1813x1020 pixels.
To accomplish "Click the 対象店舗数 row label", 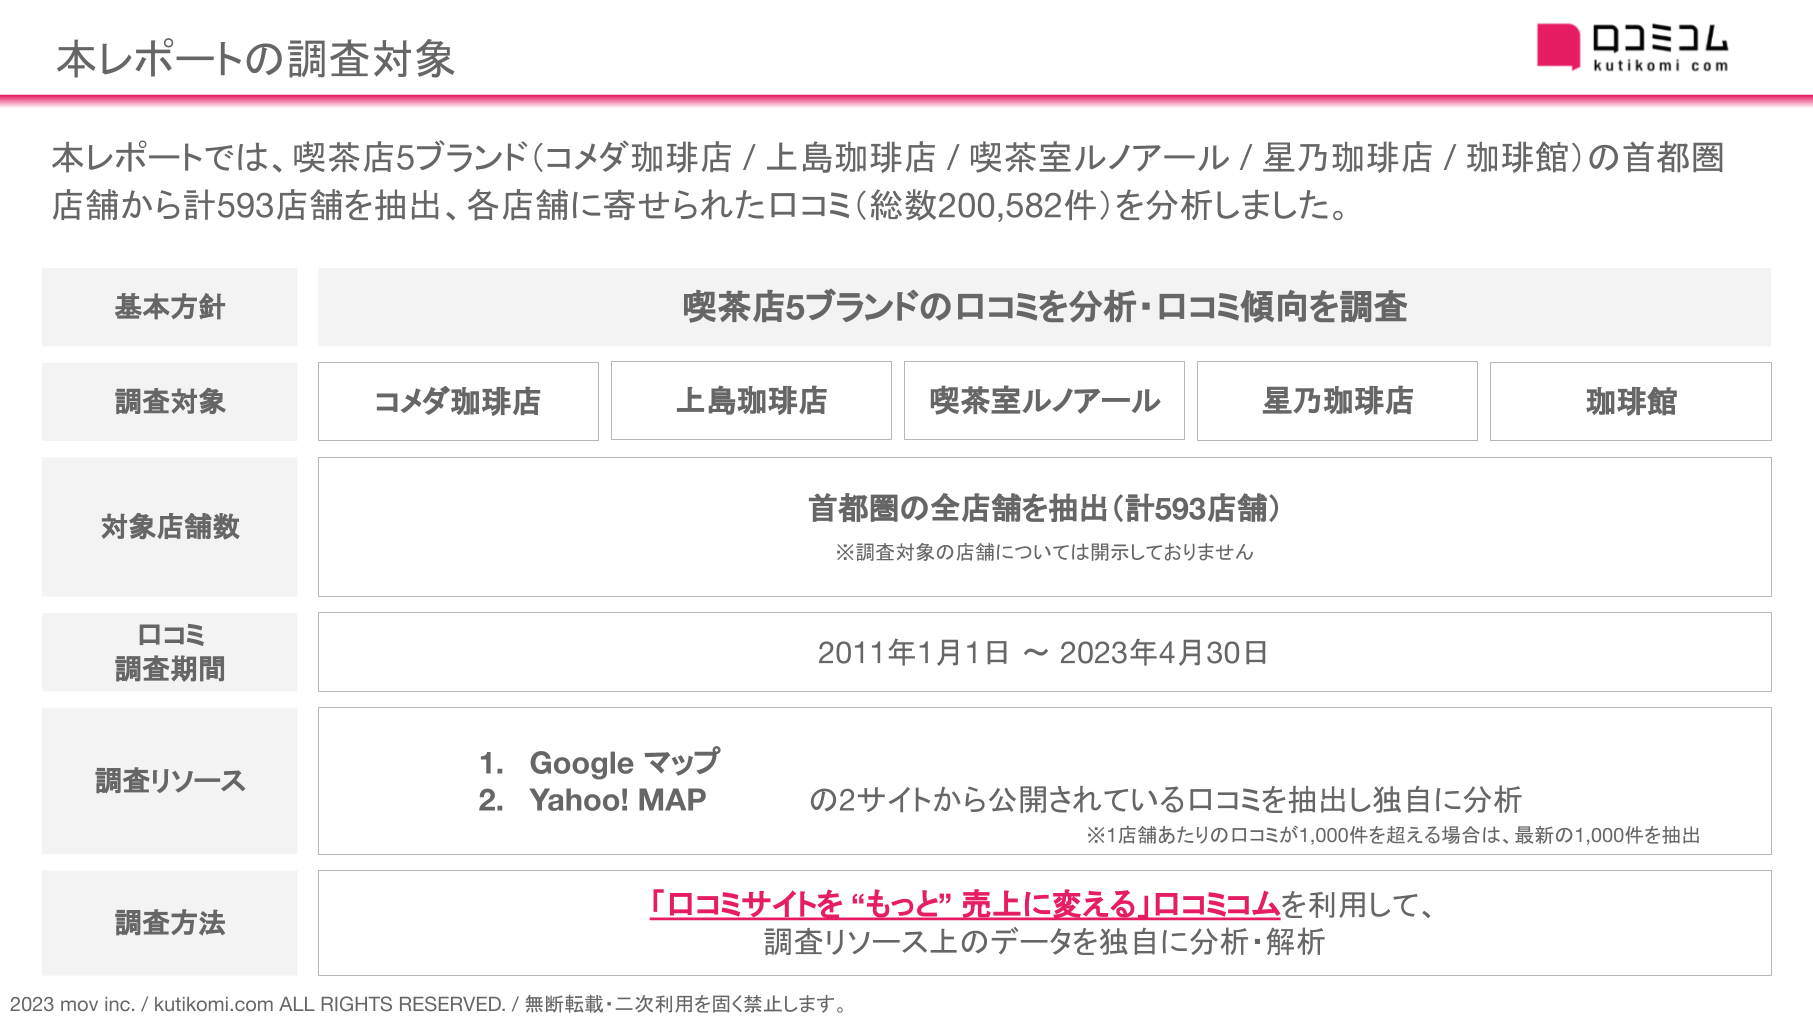I will pos(170,527).
